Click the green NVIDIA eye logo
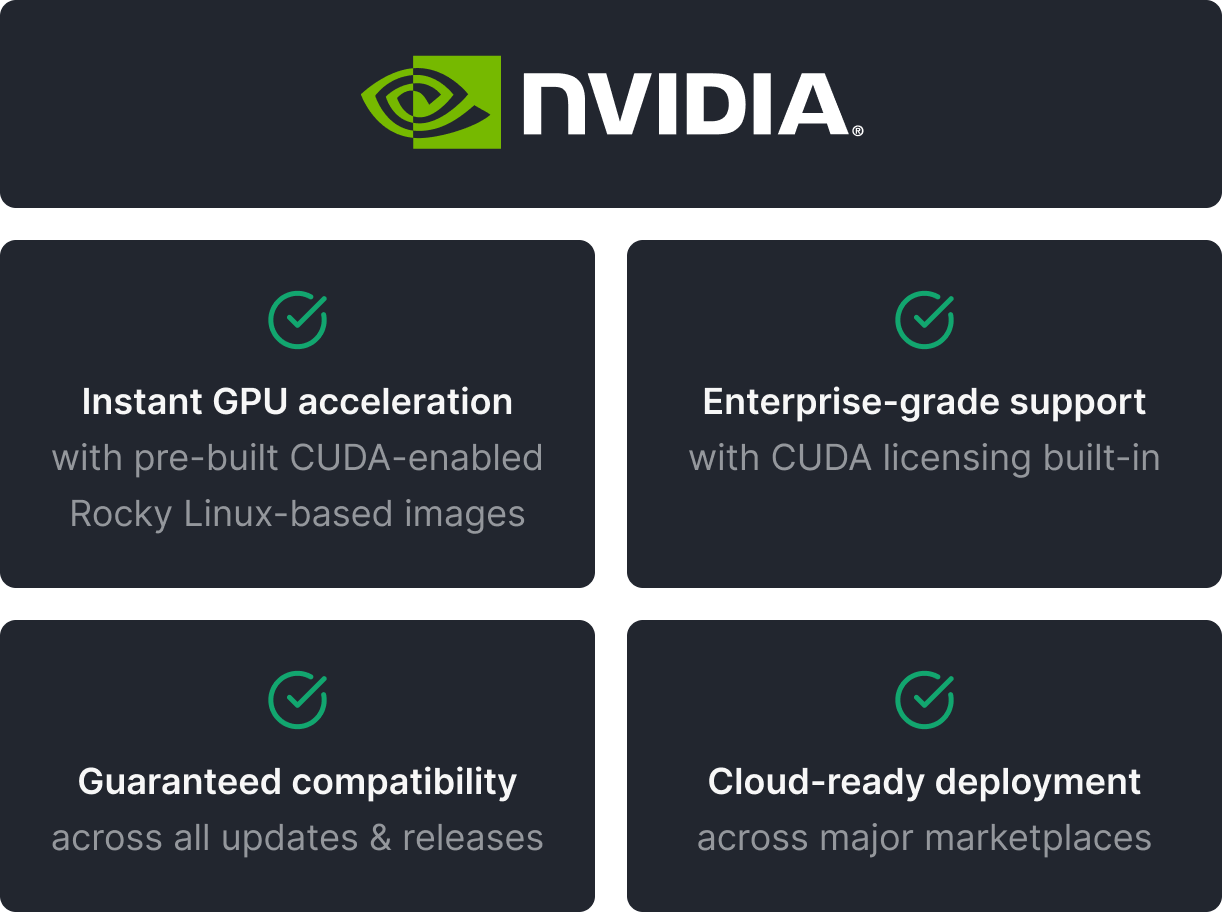Screen dimensions: 1222x912 click(431, 102)
